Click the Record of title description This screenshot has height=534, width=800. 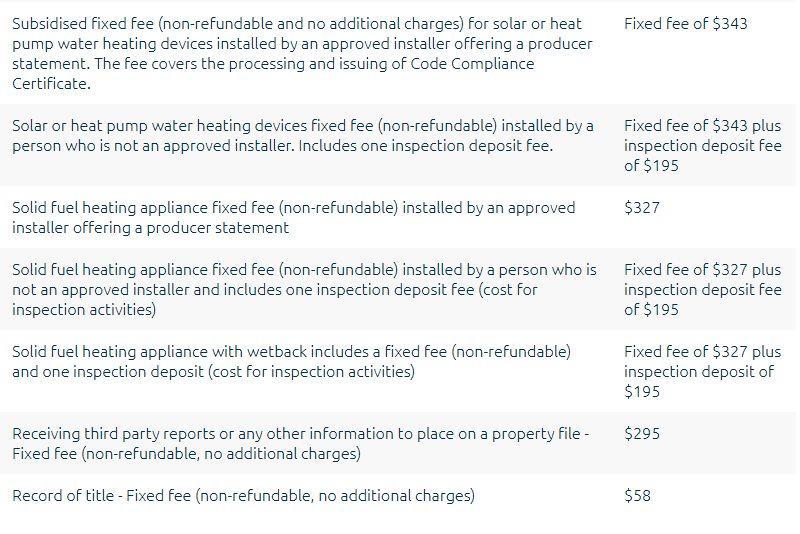tap(243, 496)
